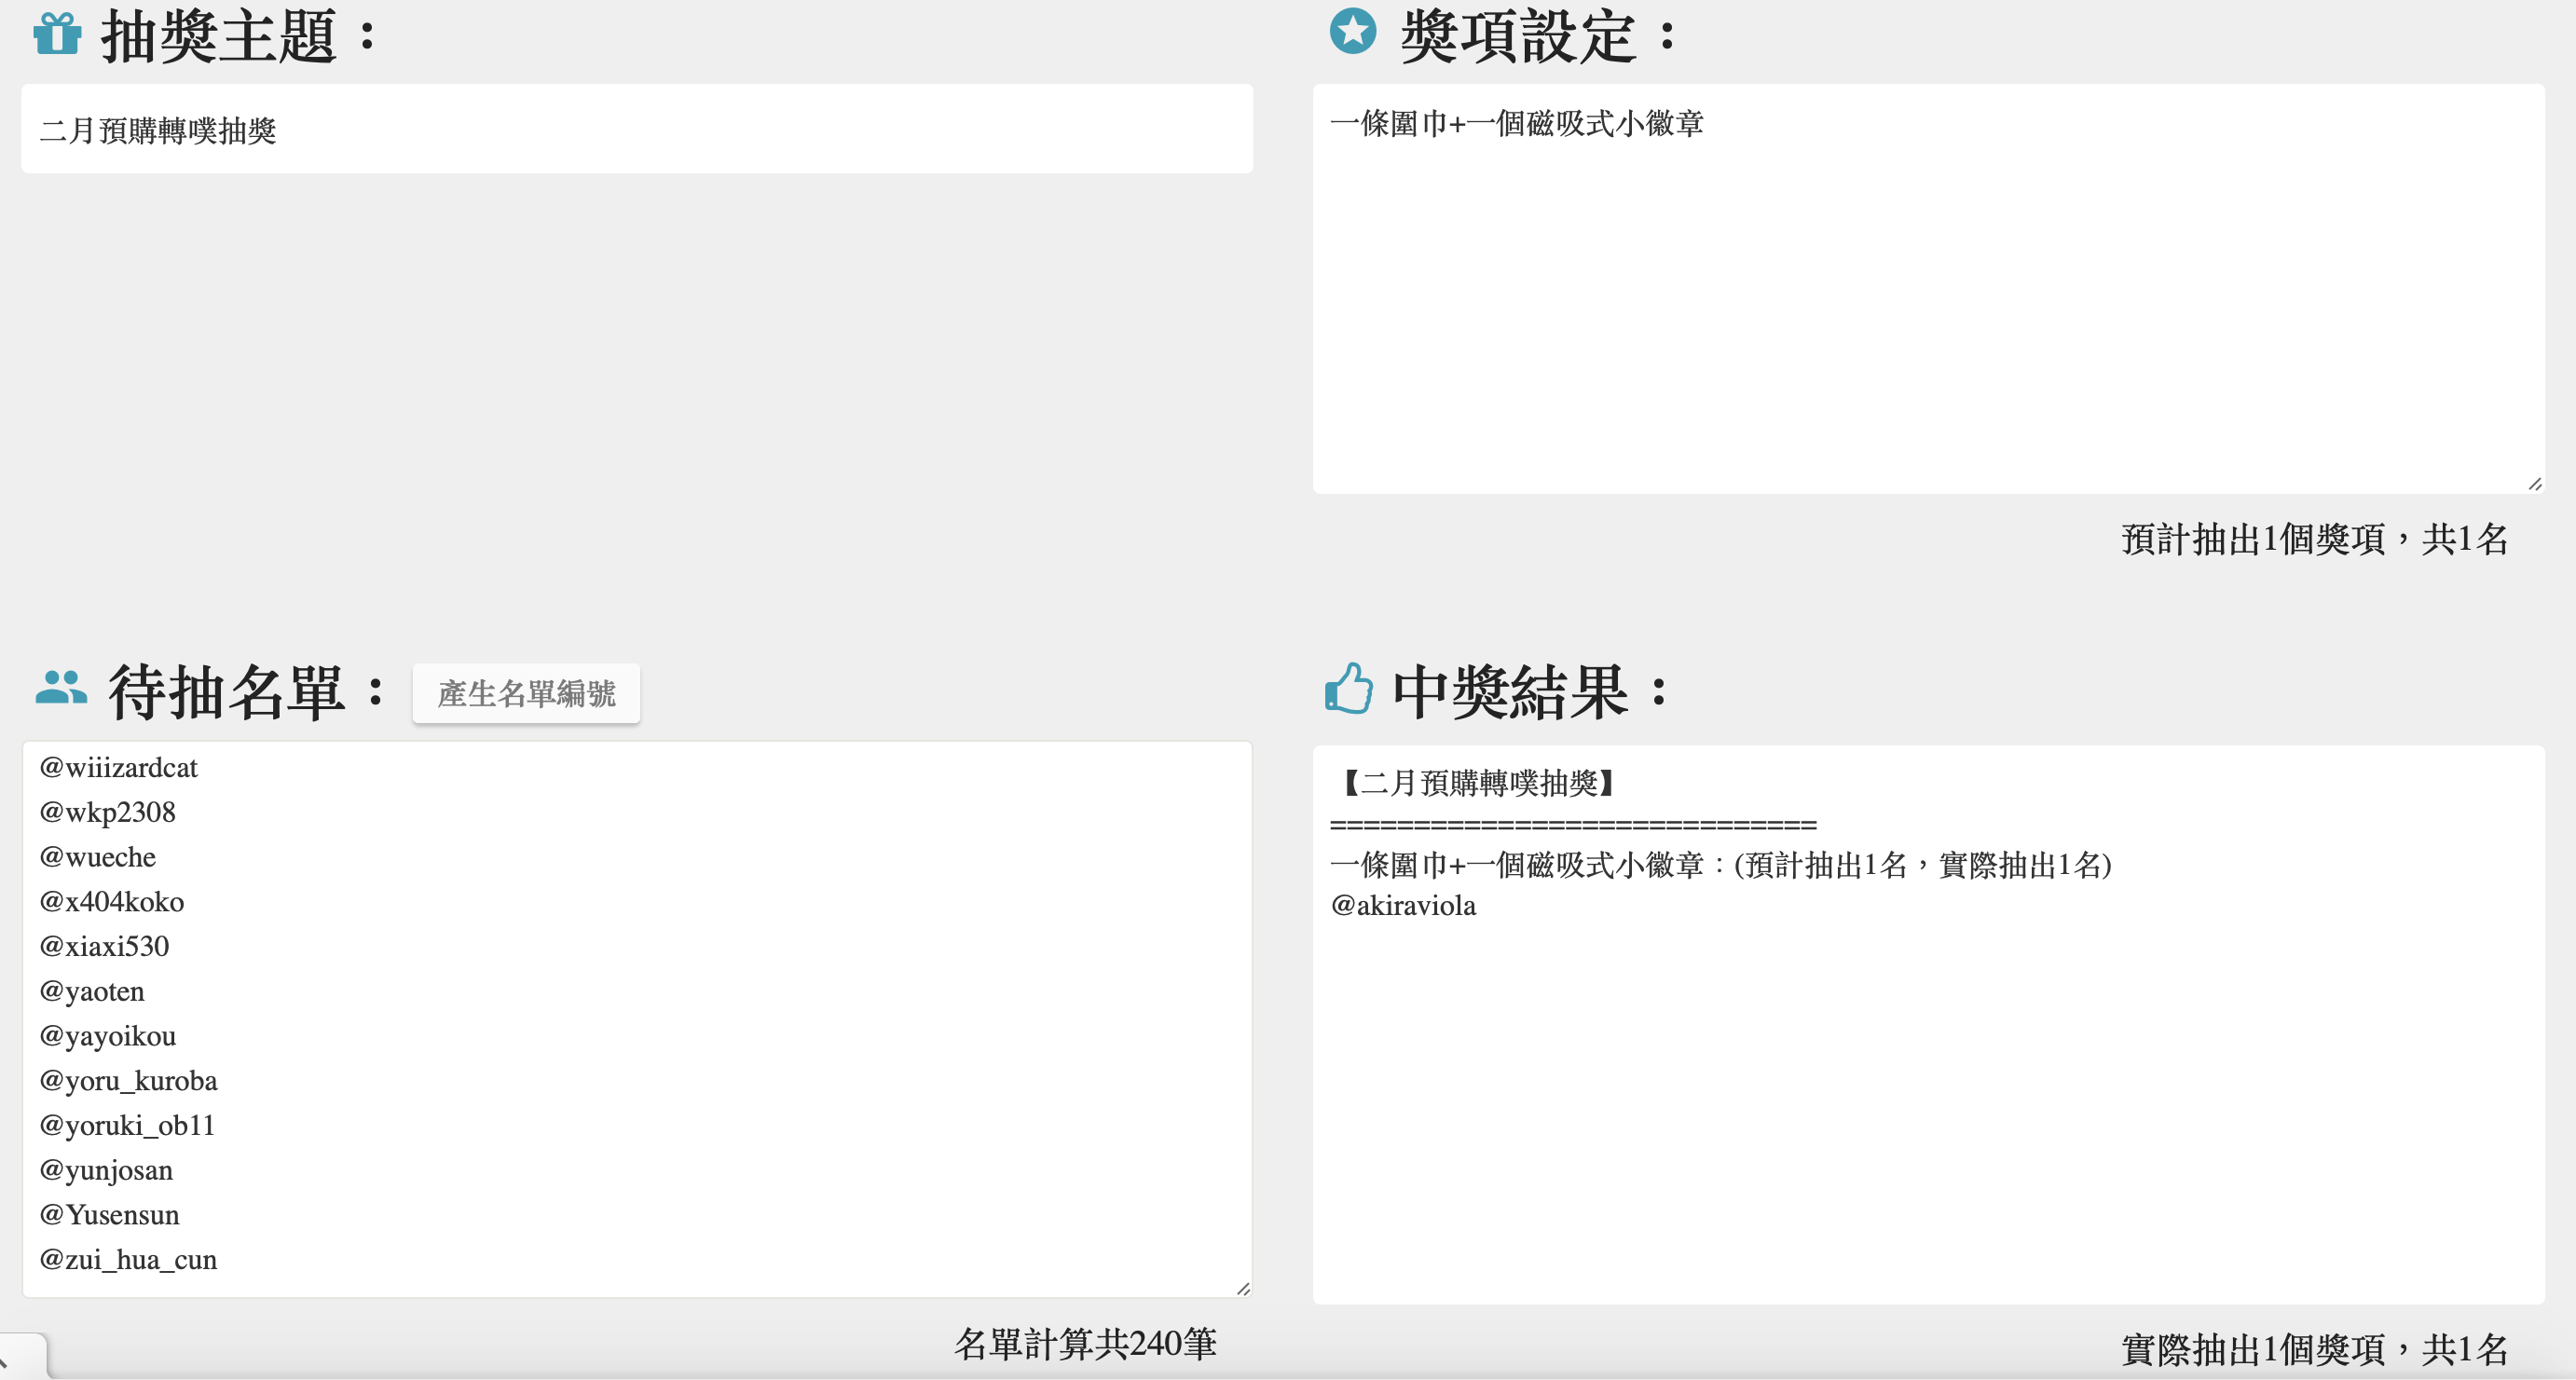Screen dimensions: 2576x1380
Task: Click the @zui_hua_cun entry in the name list
Action: coord(128,1260)
